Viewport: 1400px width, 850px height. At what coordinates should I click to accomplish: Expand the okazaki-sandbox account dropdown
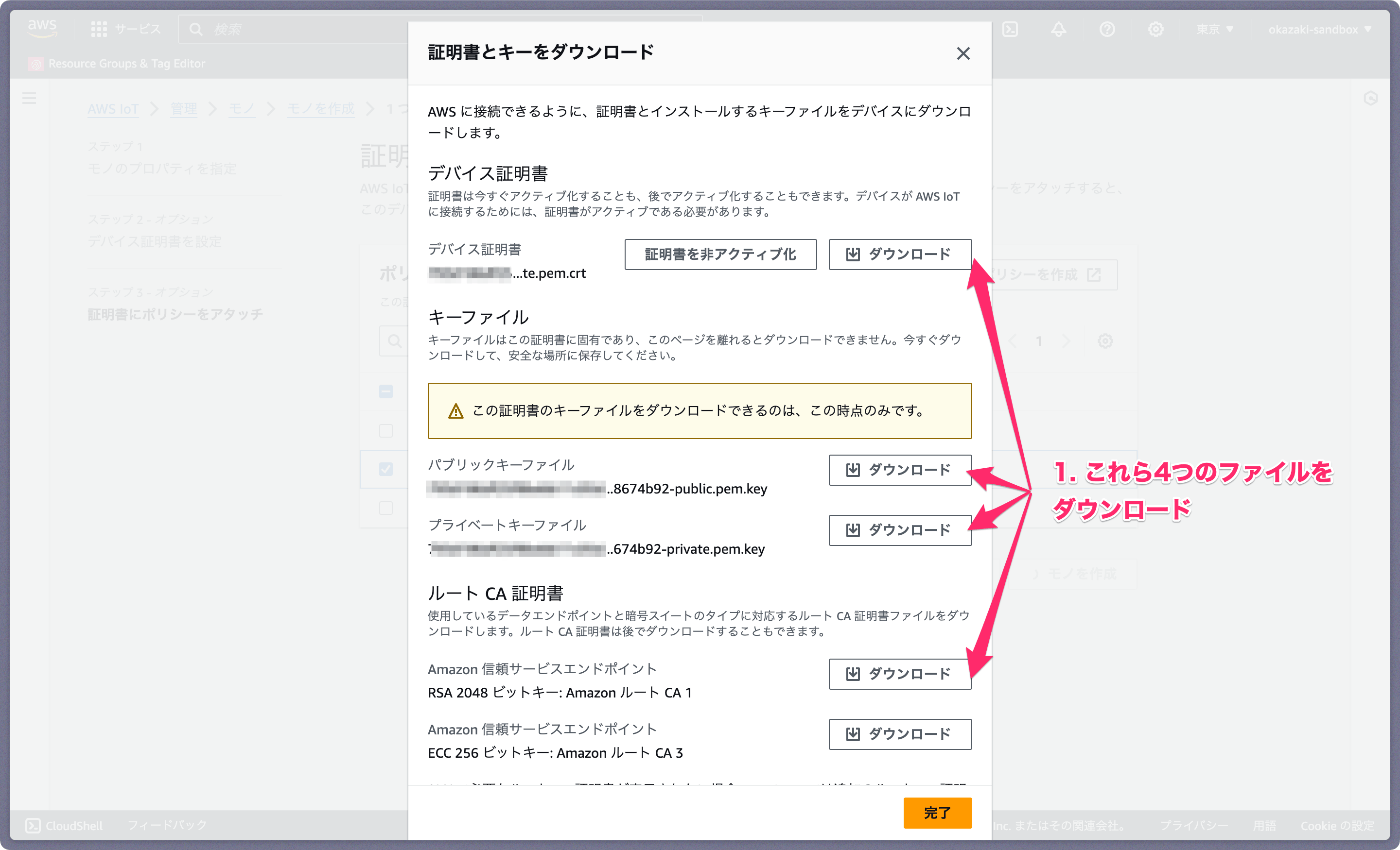click(1320, 29)
